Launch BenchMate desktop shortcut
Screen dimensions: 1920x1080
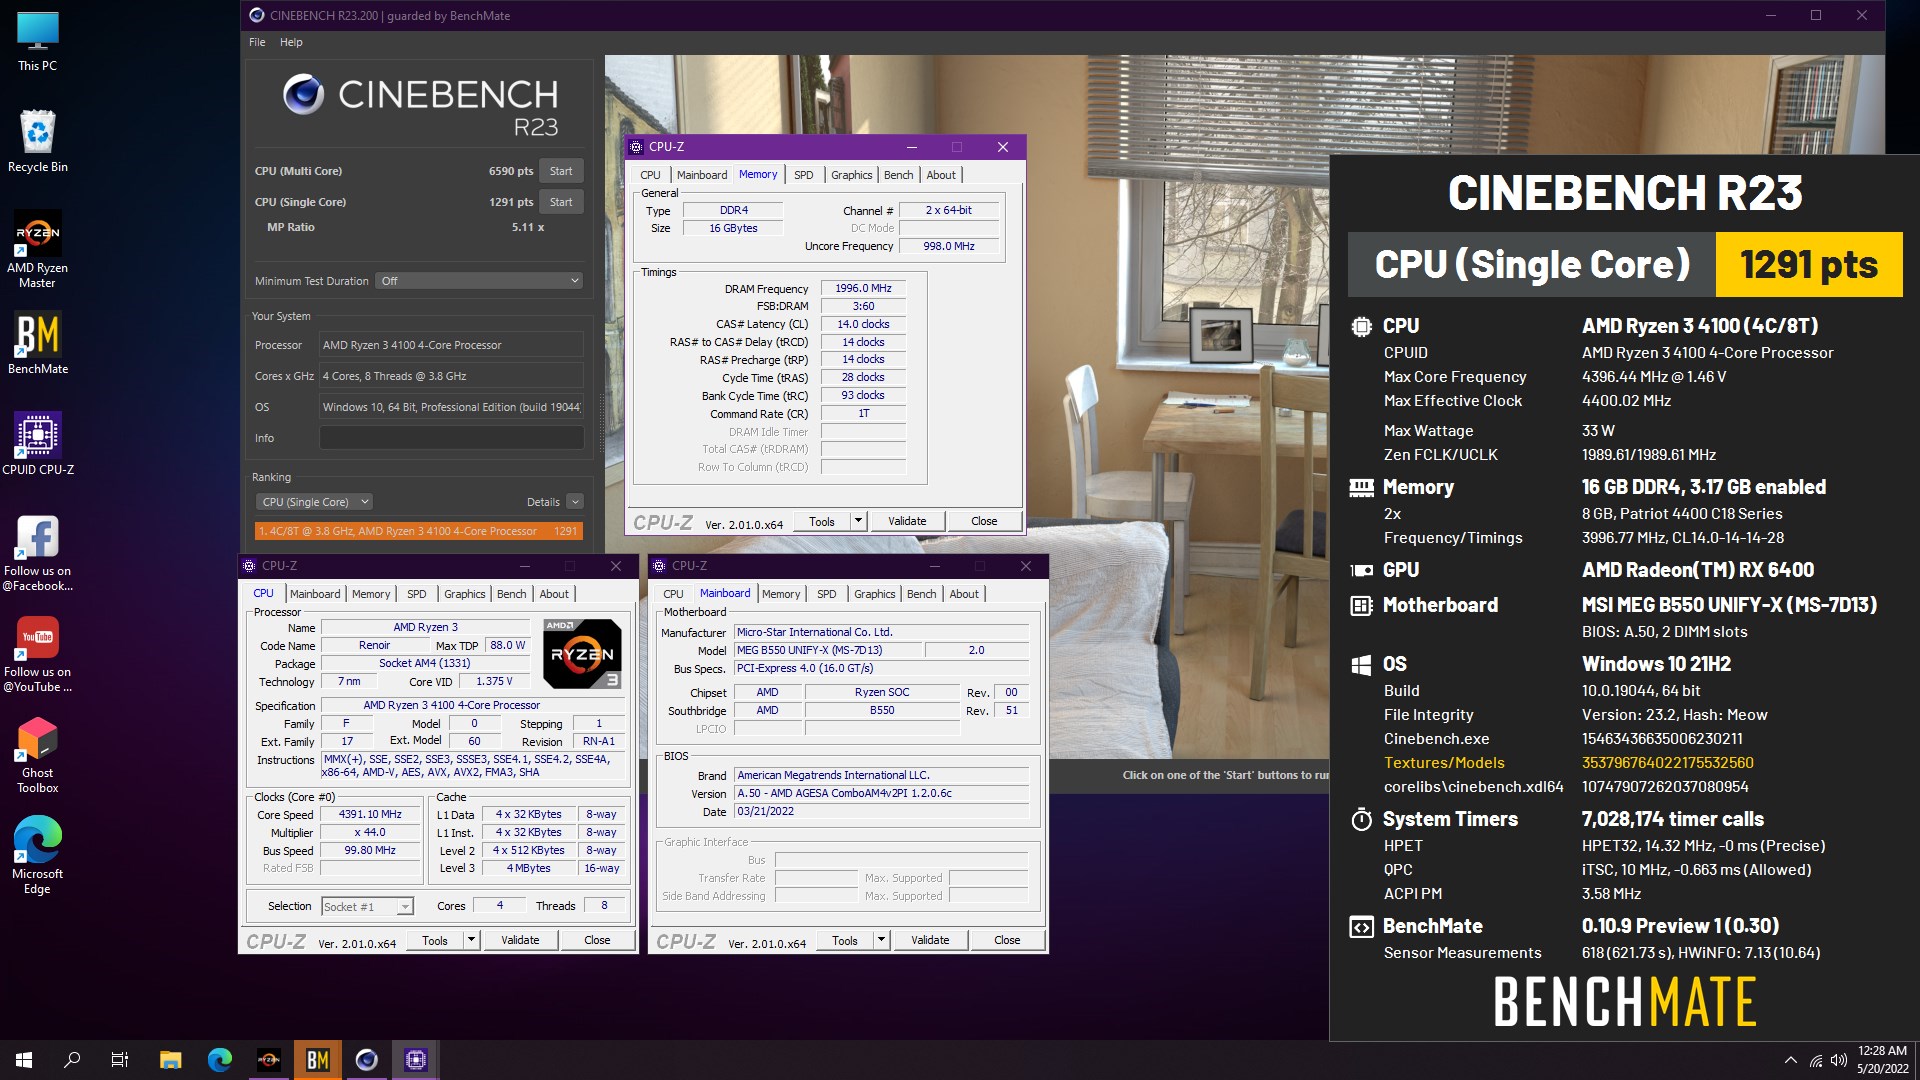(38, 344)
